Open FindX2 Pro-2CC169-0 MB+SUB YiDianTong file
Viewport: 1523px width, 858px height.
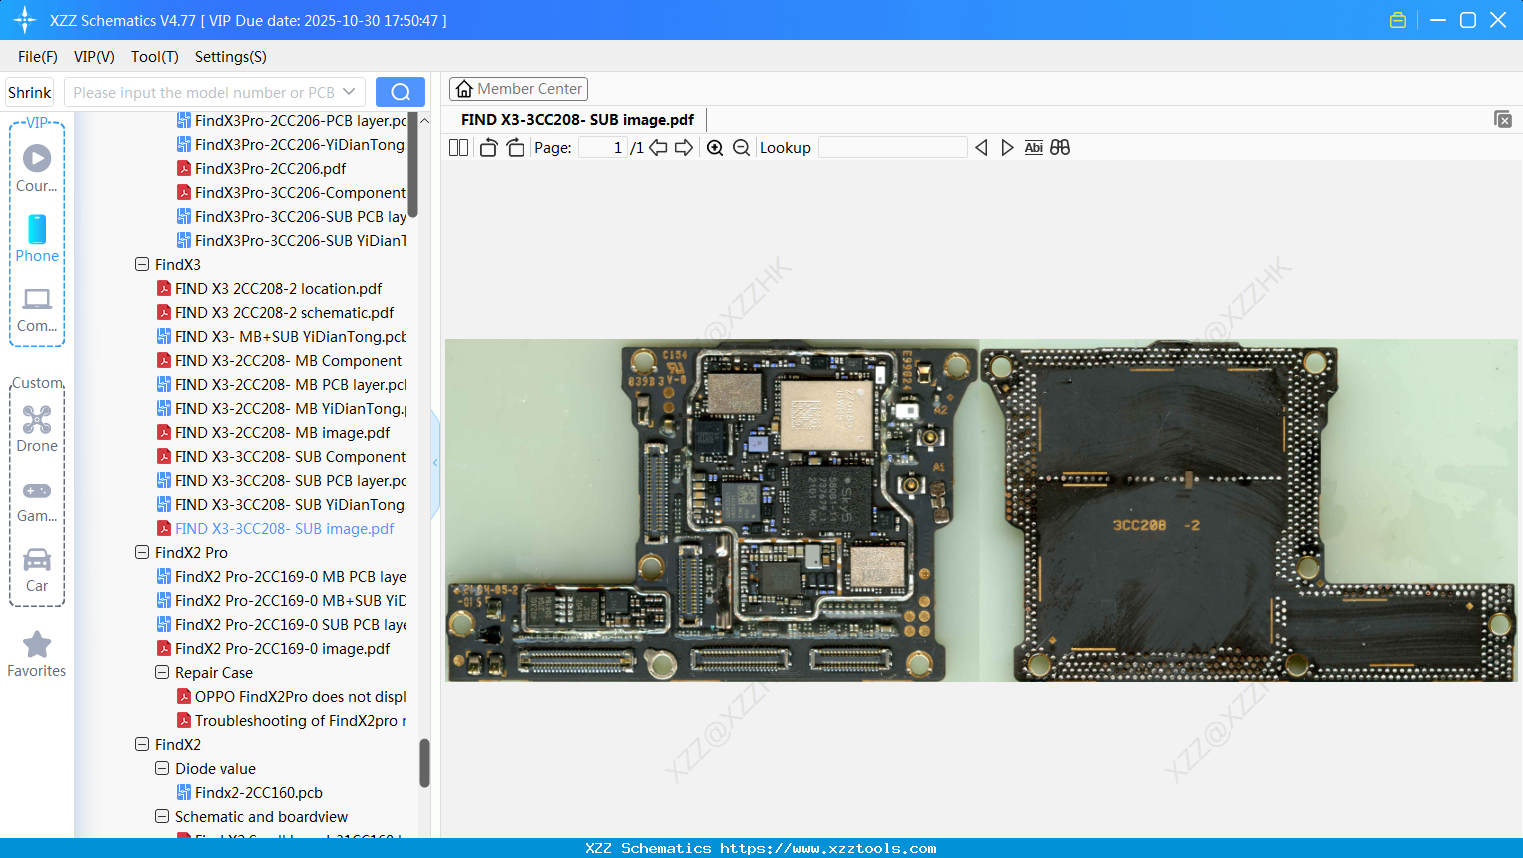click(281, 601)
